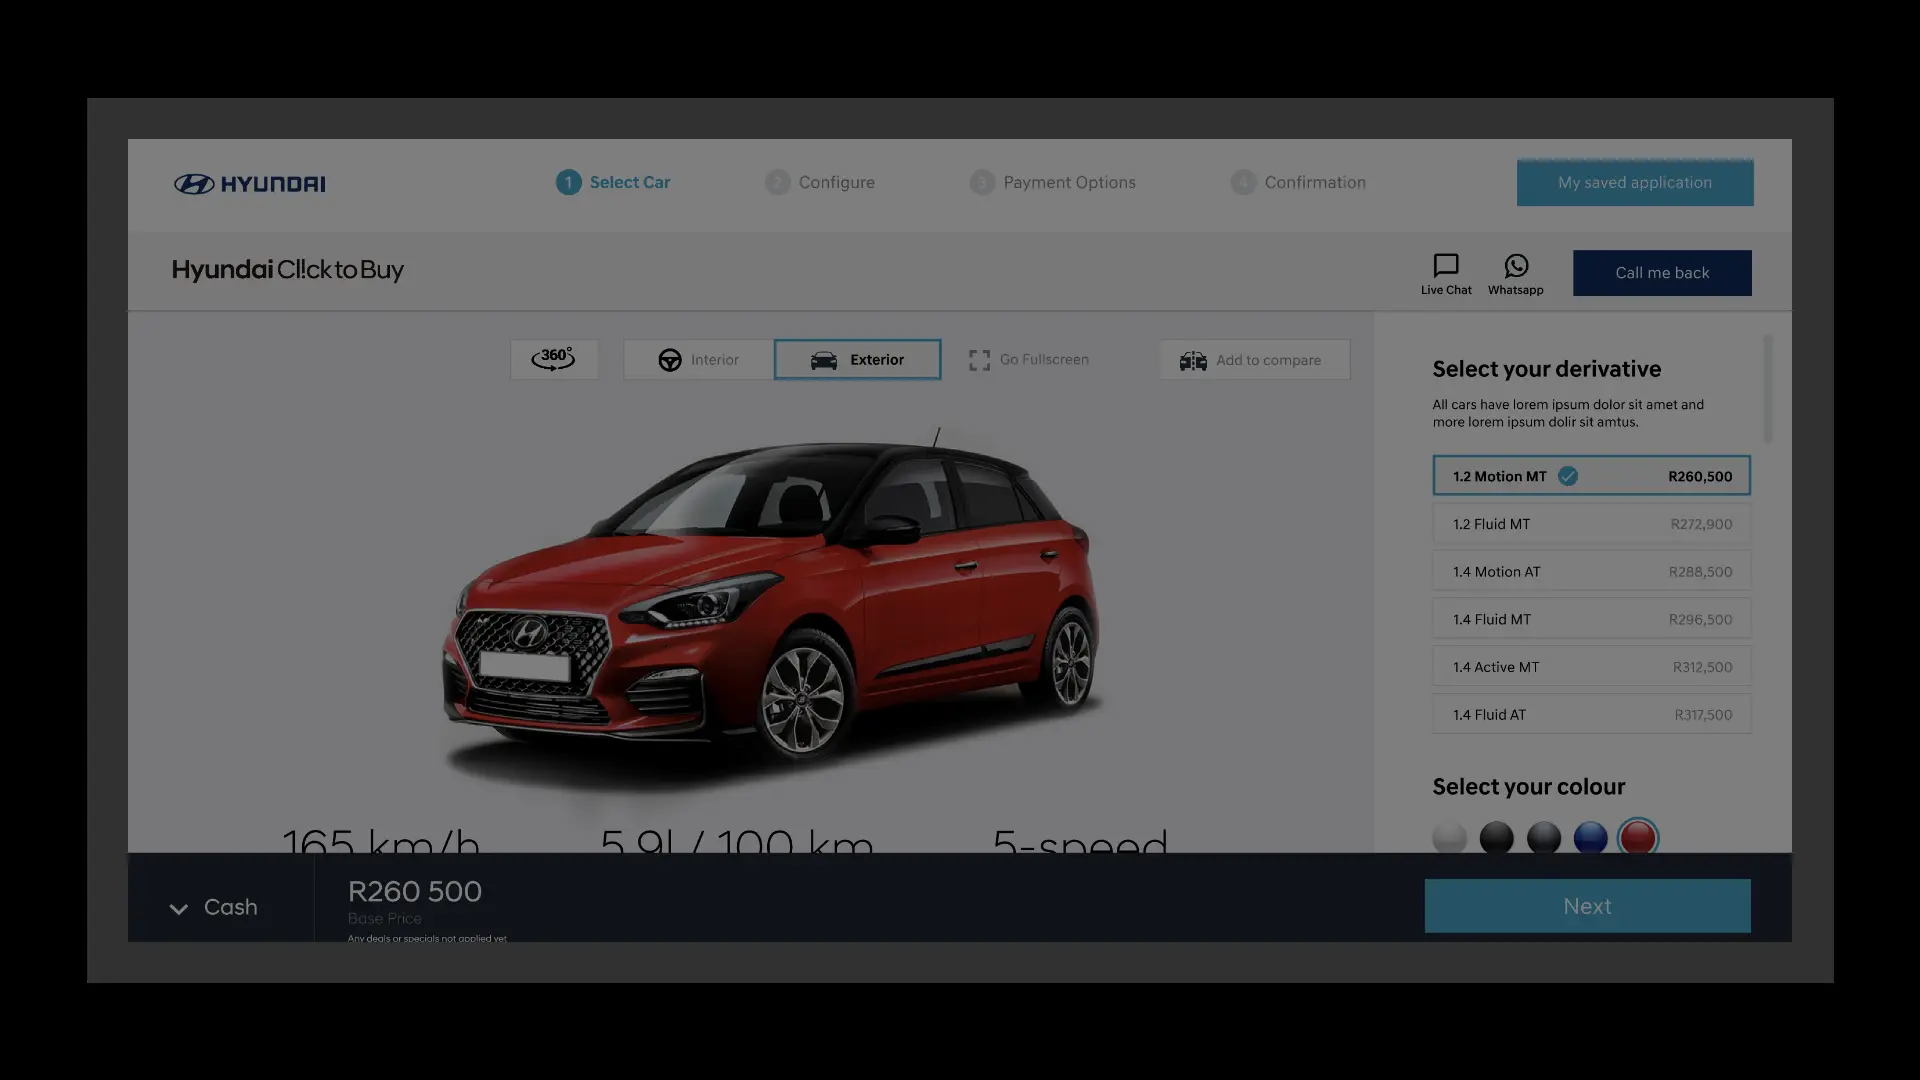
Task: Click the Hyundai Click to Buy title
Action: click(288, 270)
